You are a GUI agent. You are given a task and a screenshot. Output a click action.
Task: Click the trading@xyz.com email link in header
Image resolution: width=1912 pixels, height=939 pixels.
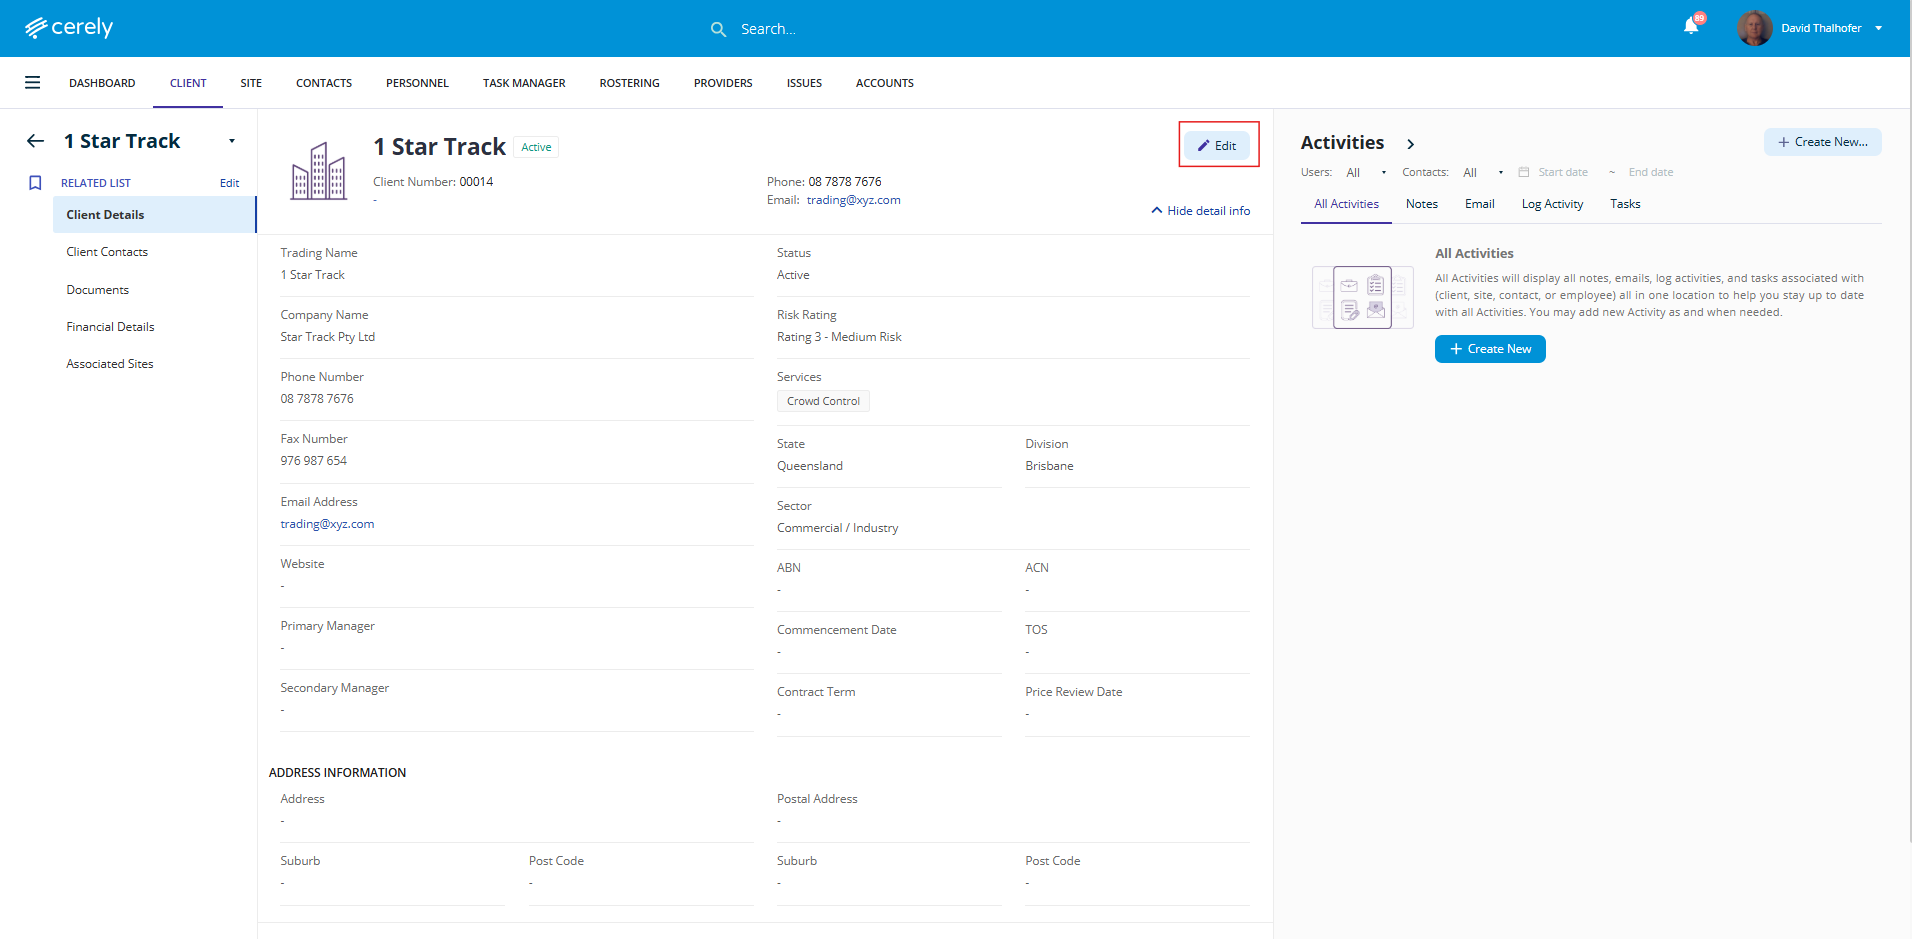coord(853,200)
